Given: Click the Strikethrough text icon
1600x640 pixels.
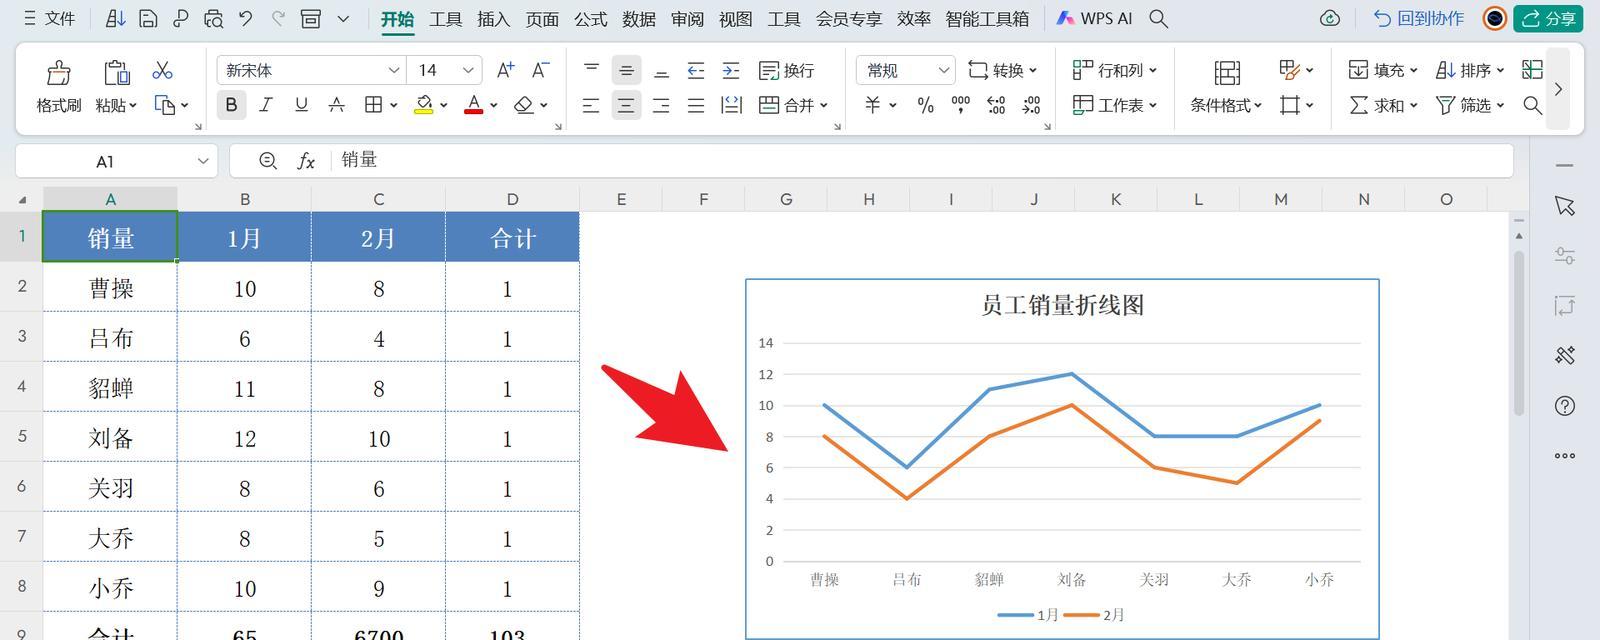Looking at the screenshot, I should tap(337, 104).
